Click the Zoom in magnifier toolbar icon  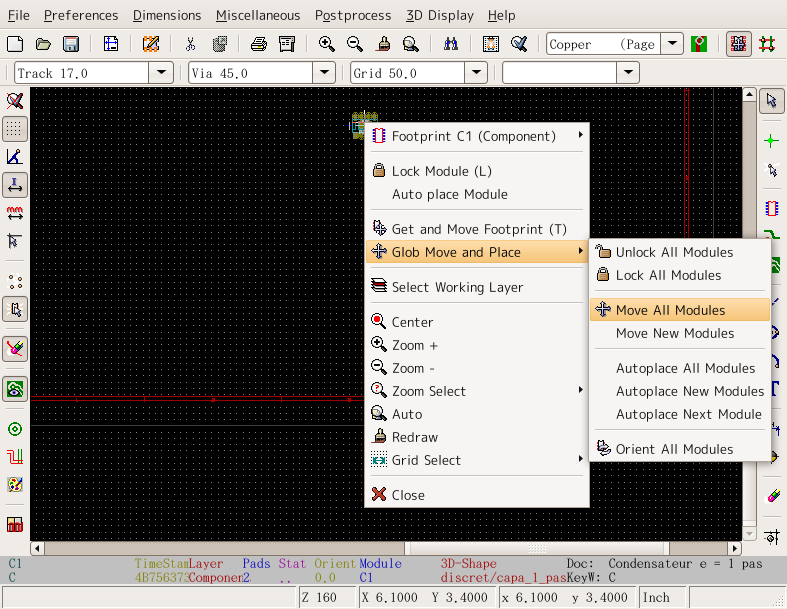coord(326,44)
